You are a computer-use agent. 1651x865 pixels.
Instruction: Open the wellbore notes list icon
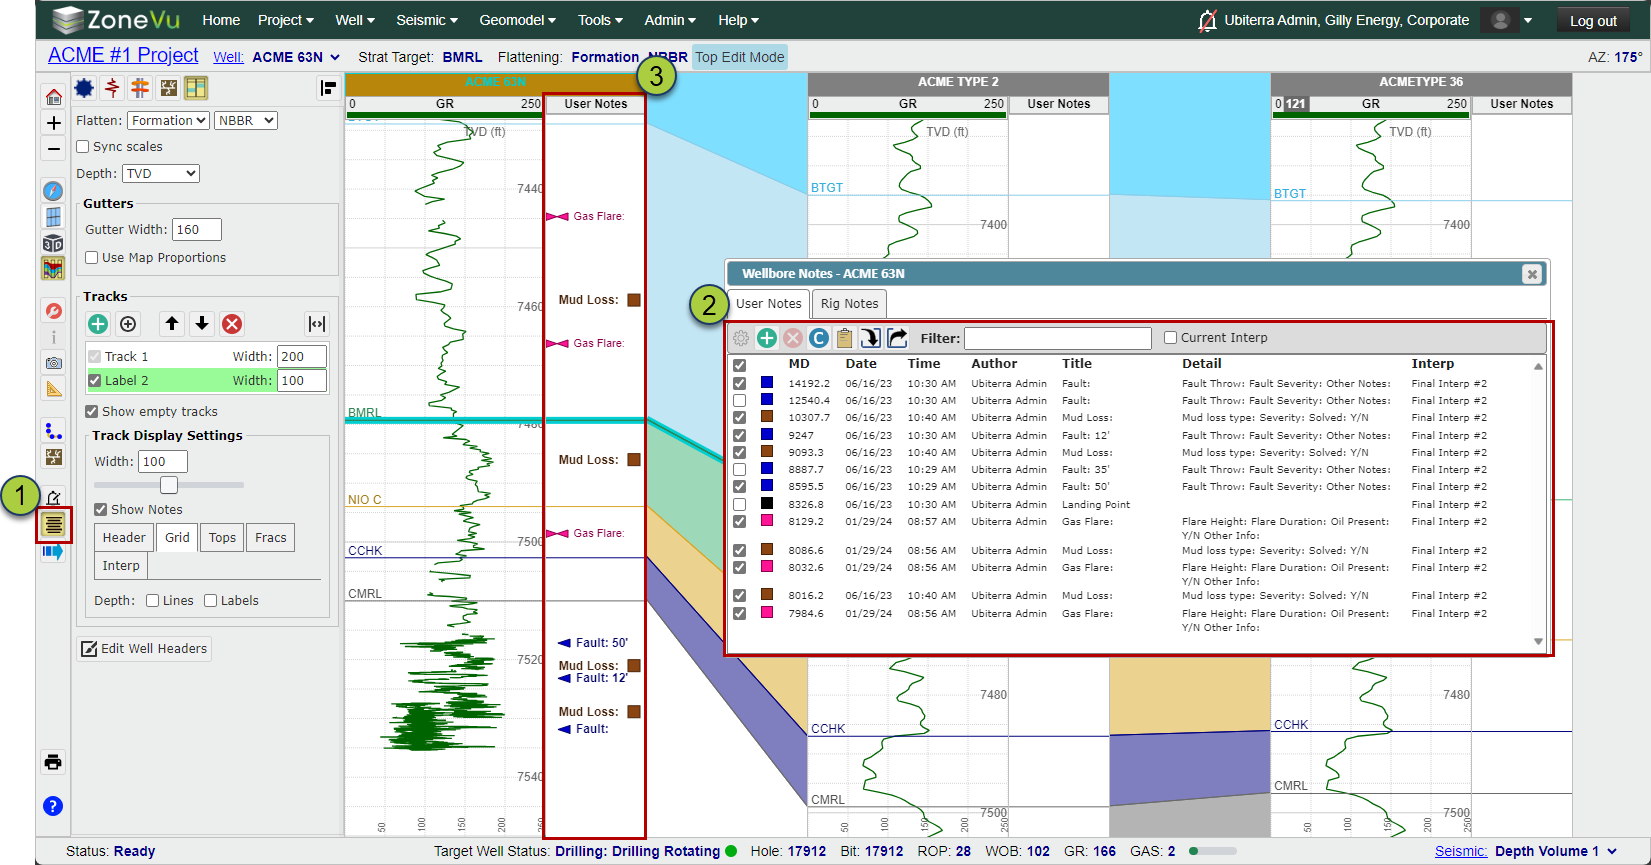pyautogui.click(x=54, y=524)
